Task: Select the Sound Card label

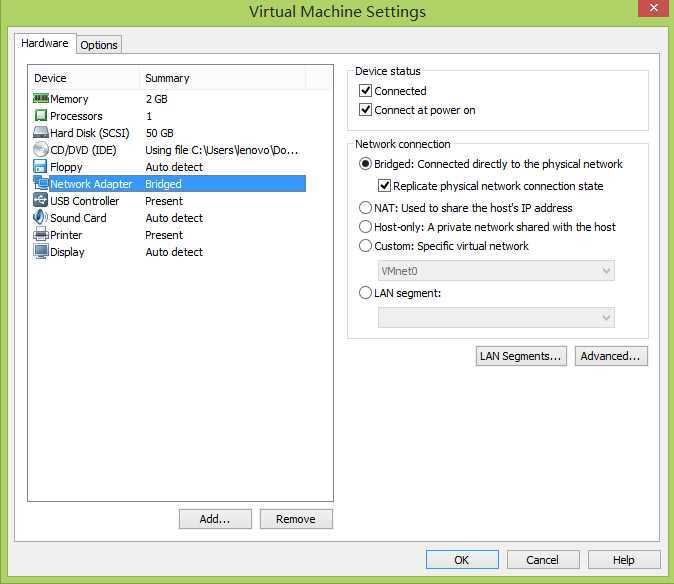Action: [x=78, y=218]
